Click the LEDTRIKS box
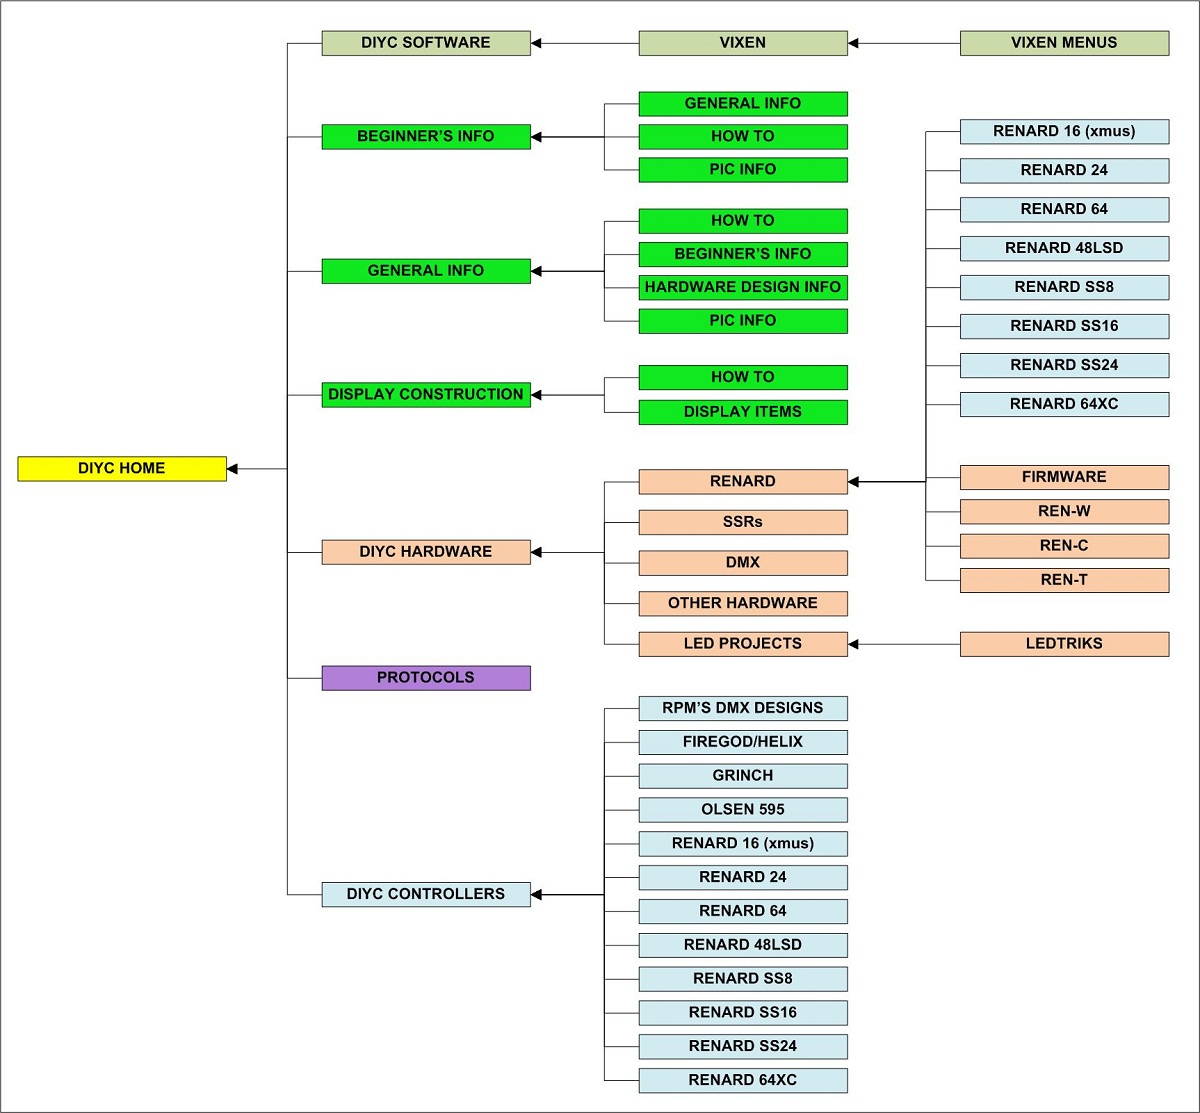Viewport: 1200px width, 1113px height. [1064, 644]
